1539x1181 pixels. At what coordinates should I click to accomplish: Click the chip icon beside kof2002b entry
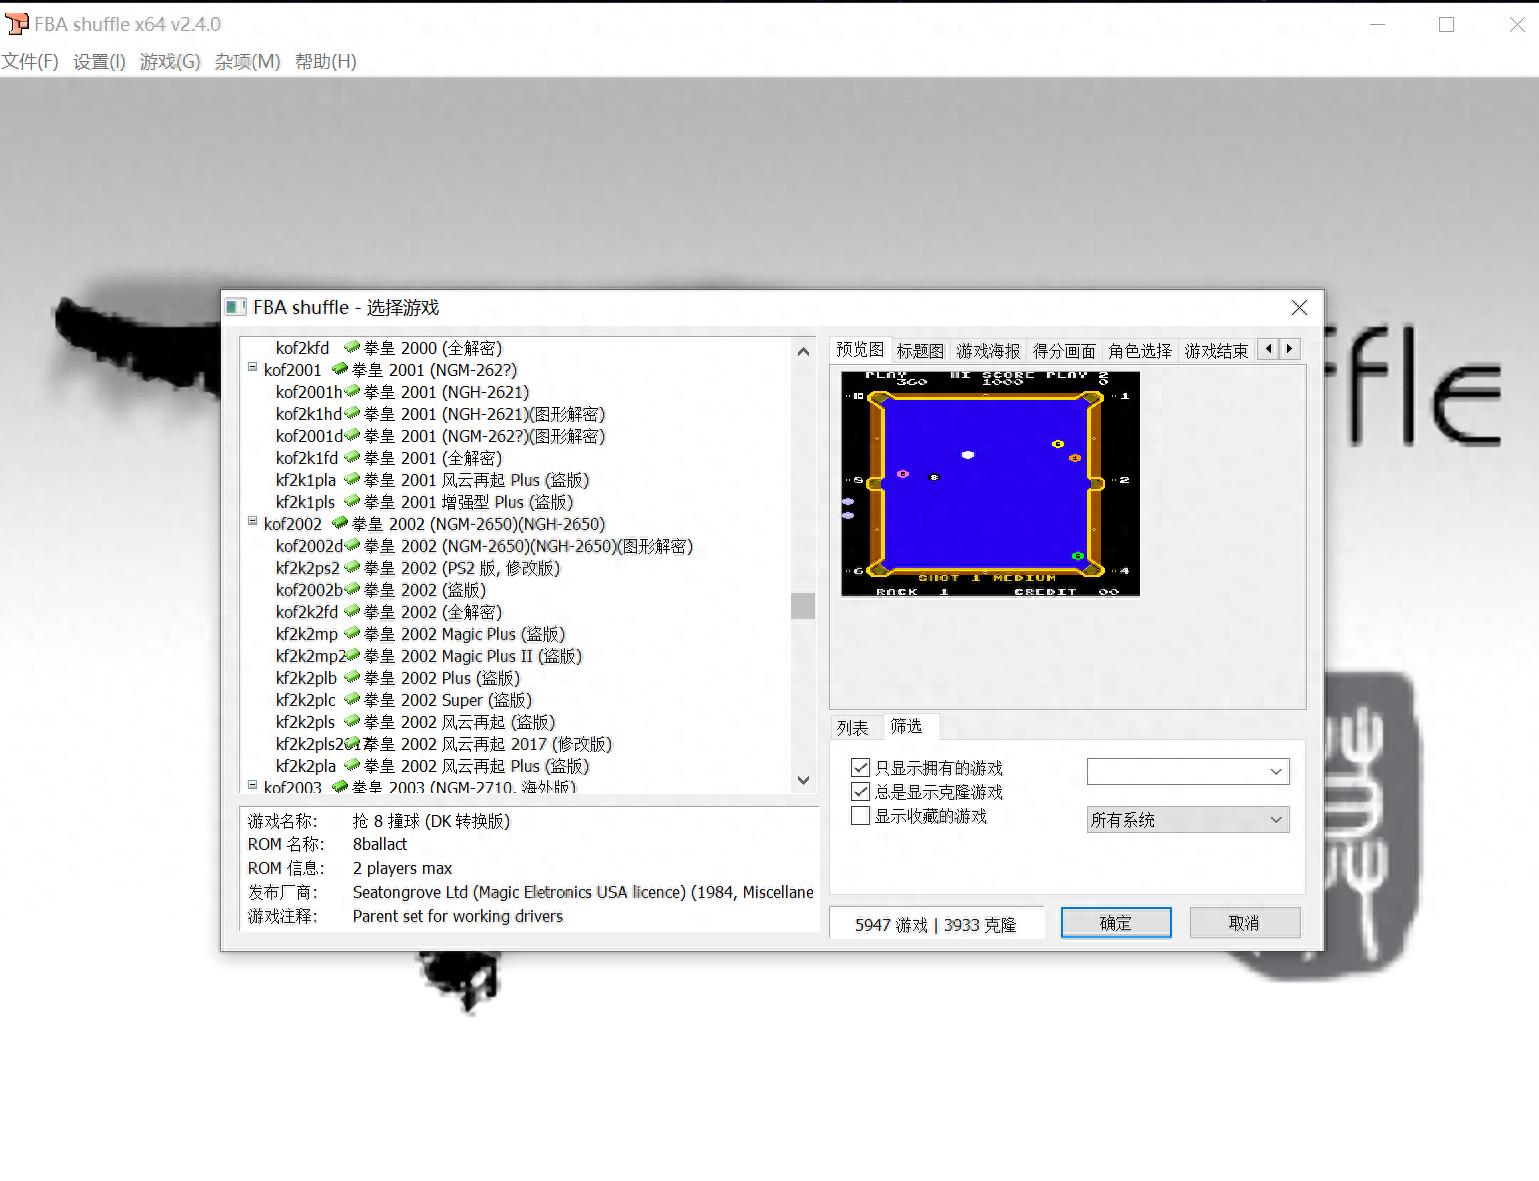(352, 589)
